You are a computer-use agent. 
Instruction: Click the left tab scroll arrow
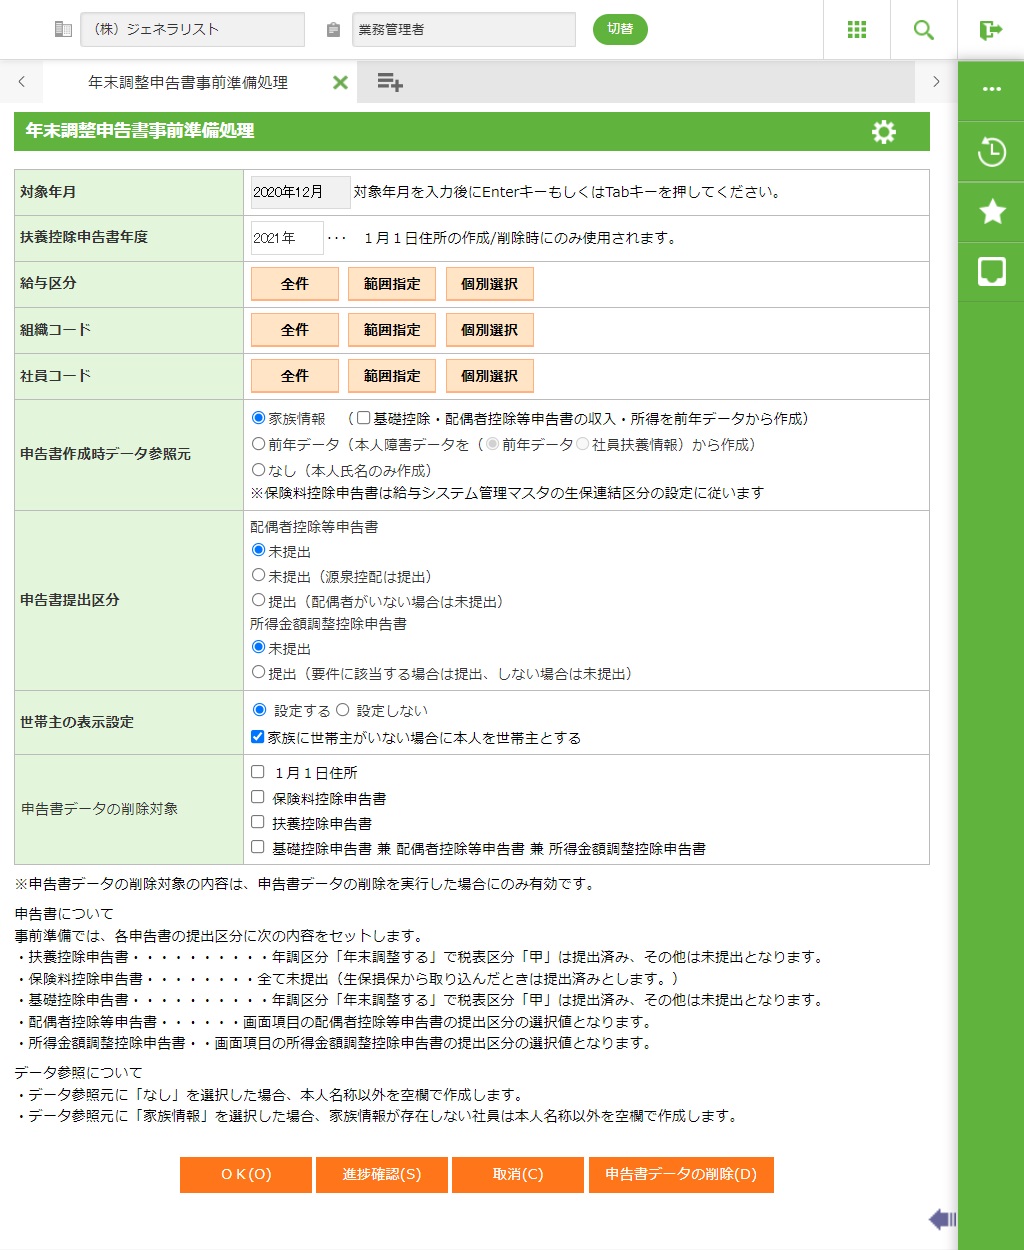[22, 82]
